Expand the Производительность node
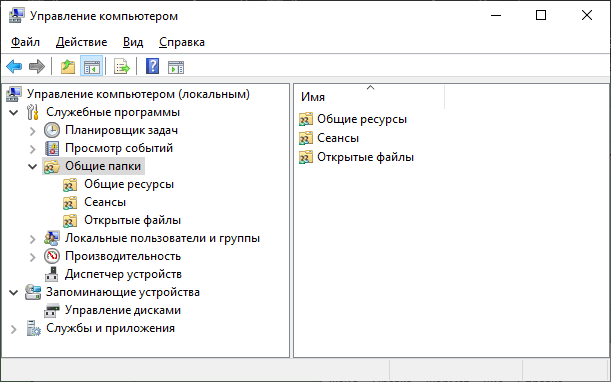This screenshot has height=382, width=611. pos(33,256)
